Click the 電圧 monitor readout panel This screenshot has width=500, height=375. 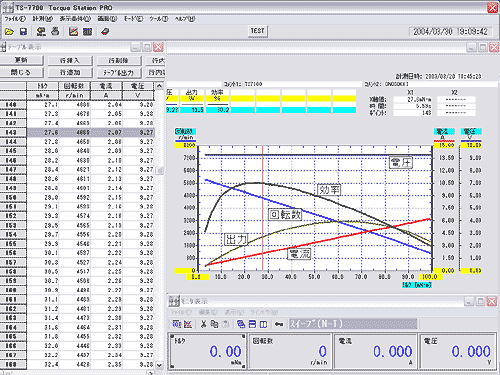(457, 351)
